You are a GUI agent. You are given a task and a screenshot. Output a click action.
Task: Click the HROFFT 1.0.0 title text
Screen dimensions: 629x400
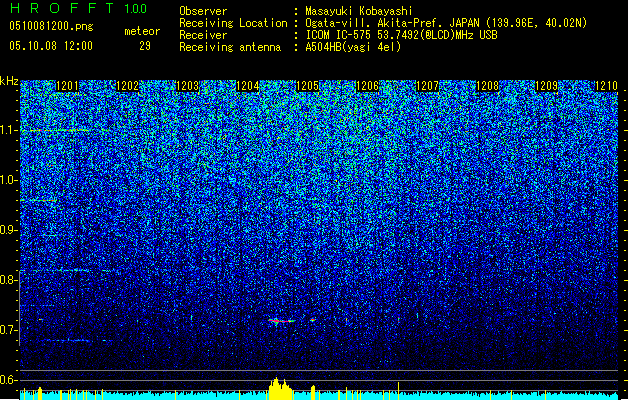pos(79,8)
